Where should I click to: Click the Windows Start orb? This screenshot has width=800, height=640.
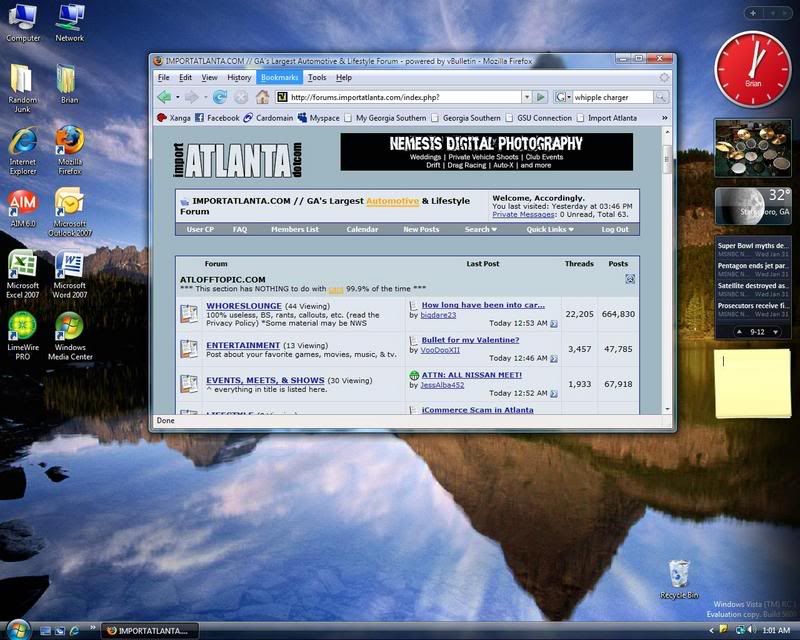[x=18, y=630]
